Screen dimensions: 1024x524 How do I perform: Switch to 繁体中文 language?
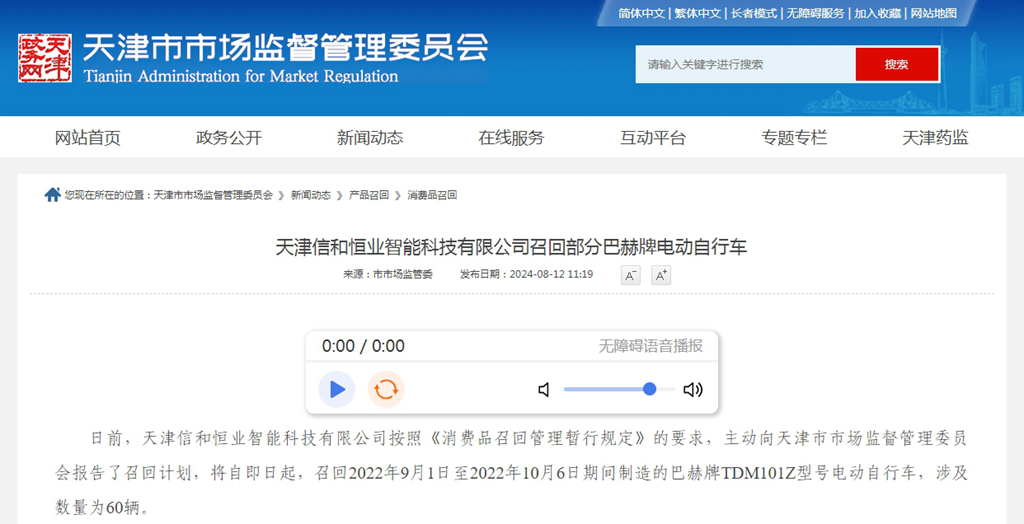[x=697, y=13]
